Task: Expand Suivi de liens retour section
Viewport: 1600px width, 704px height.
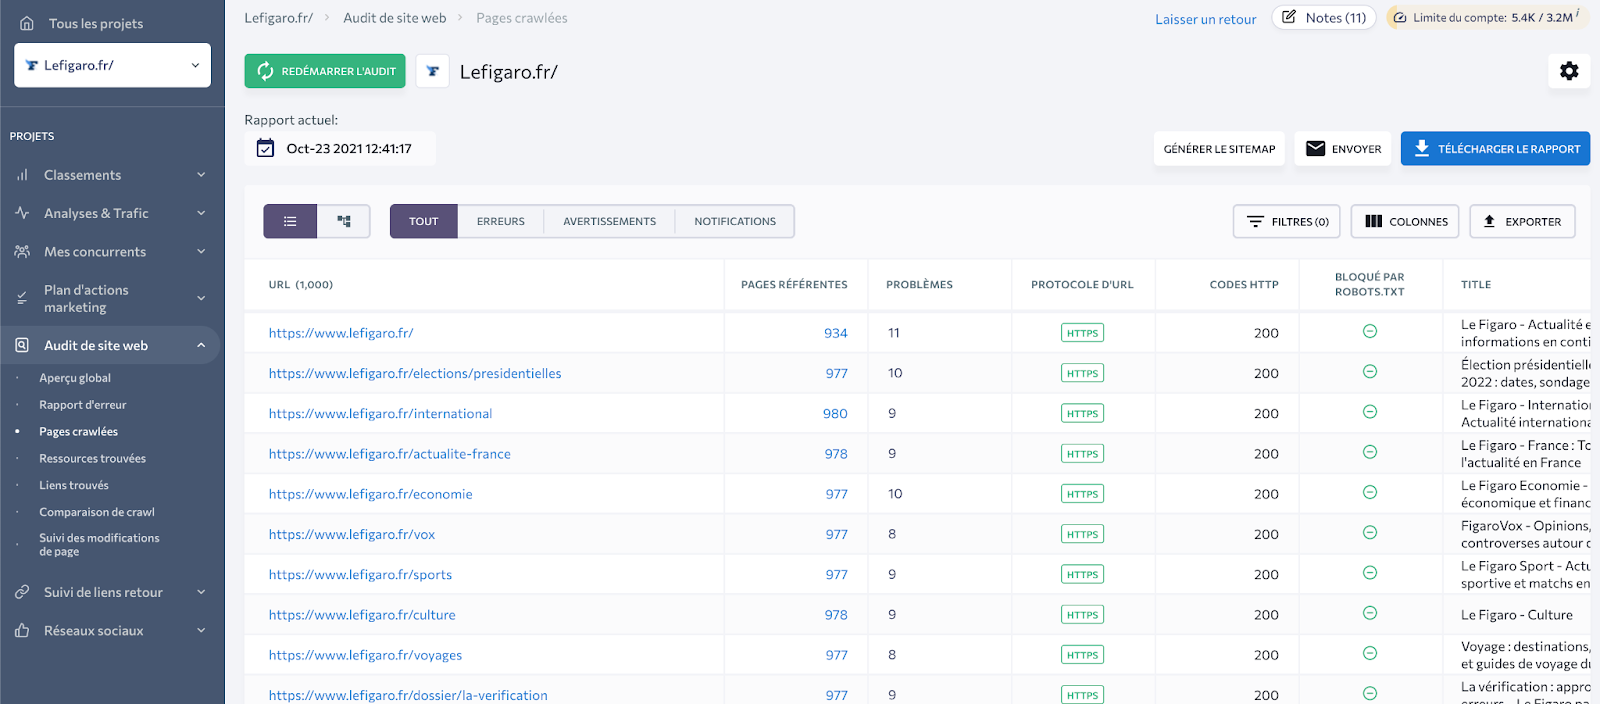Action: pos(201,592)
